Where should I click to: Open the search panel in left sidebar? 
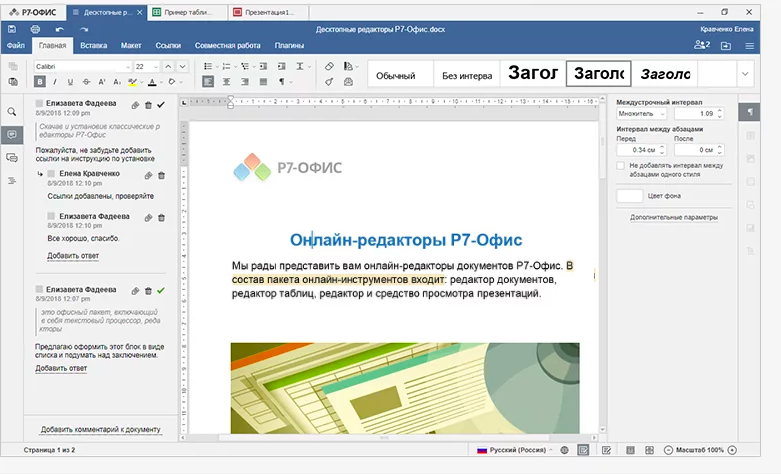click(12, 112)
